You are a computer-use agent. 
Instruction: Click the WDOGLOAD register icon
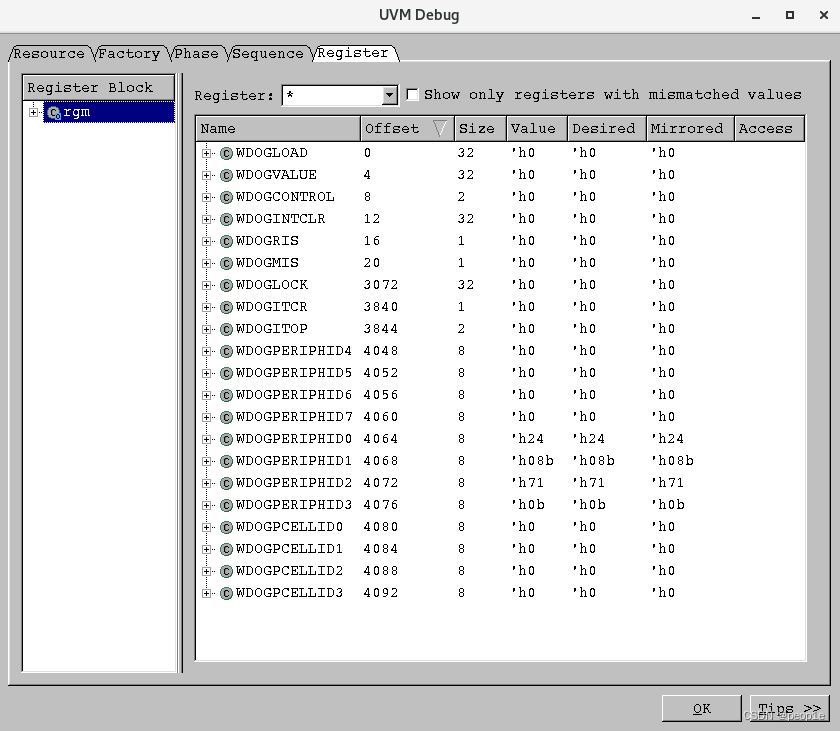coord(226,153)
